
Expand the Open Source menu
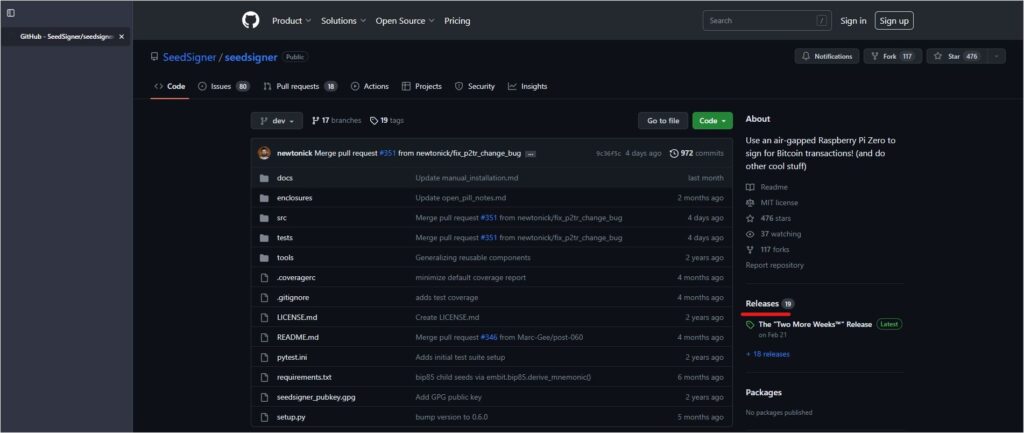(405, 21)
